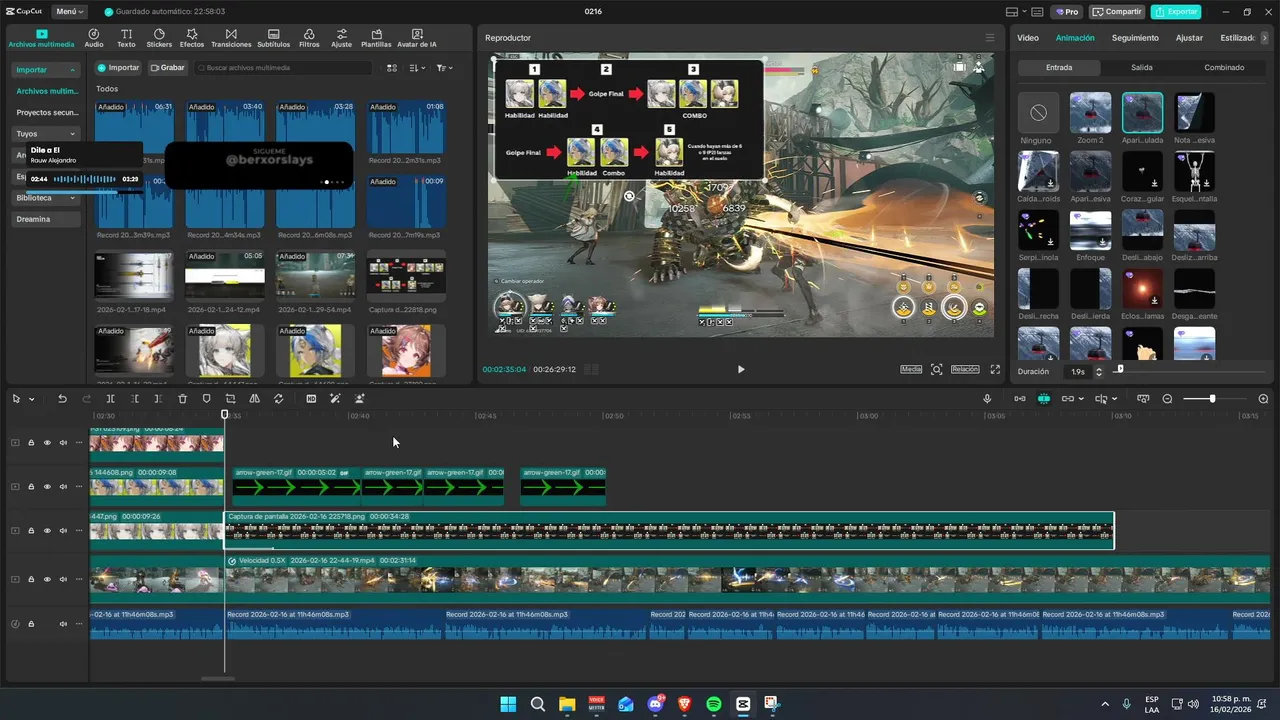Switch to the Salida animation tab
1280x720 pixels.
(x=1141, y=68)
